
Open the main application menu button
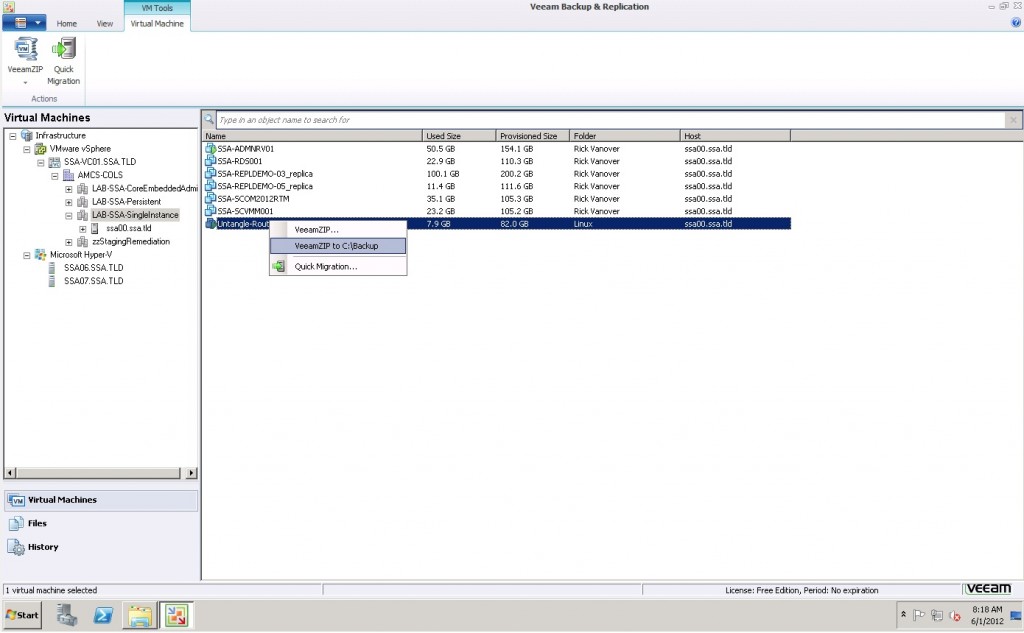click(24, 23)
